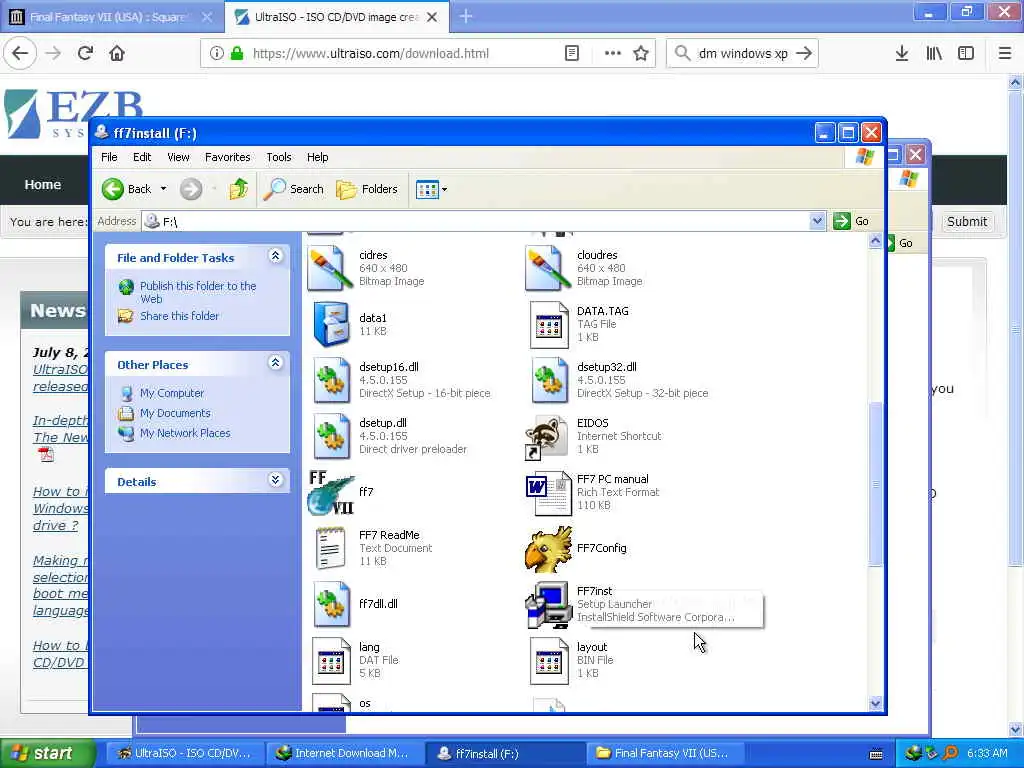This screenshot has height=768, width=1024.
Task: Go to My Documents
Action: [x=175, y=413]
